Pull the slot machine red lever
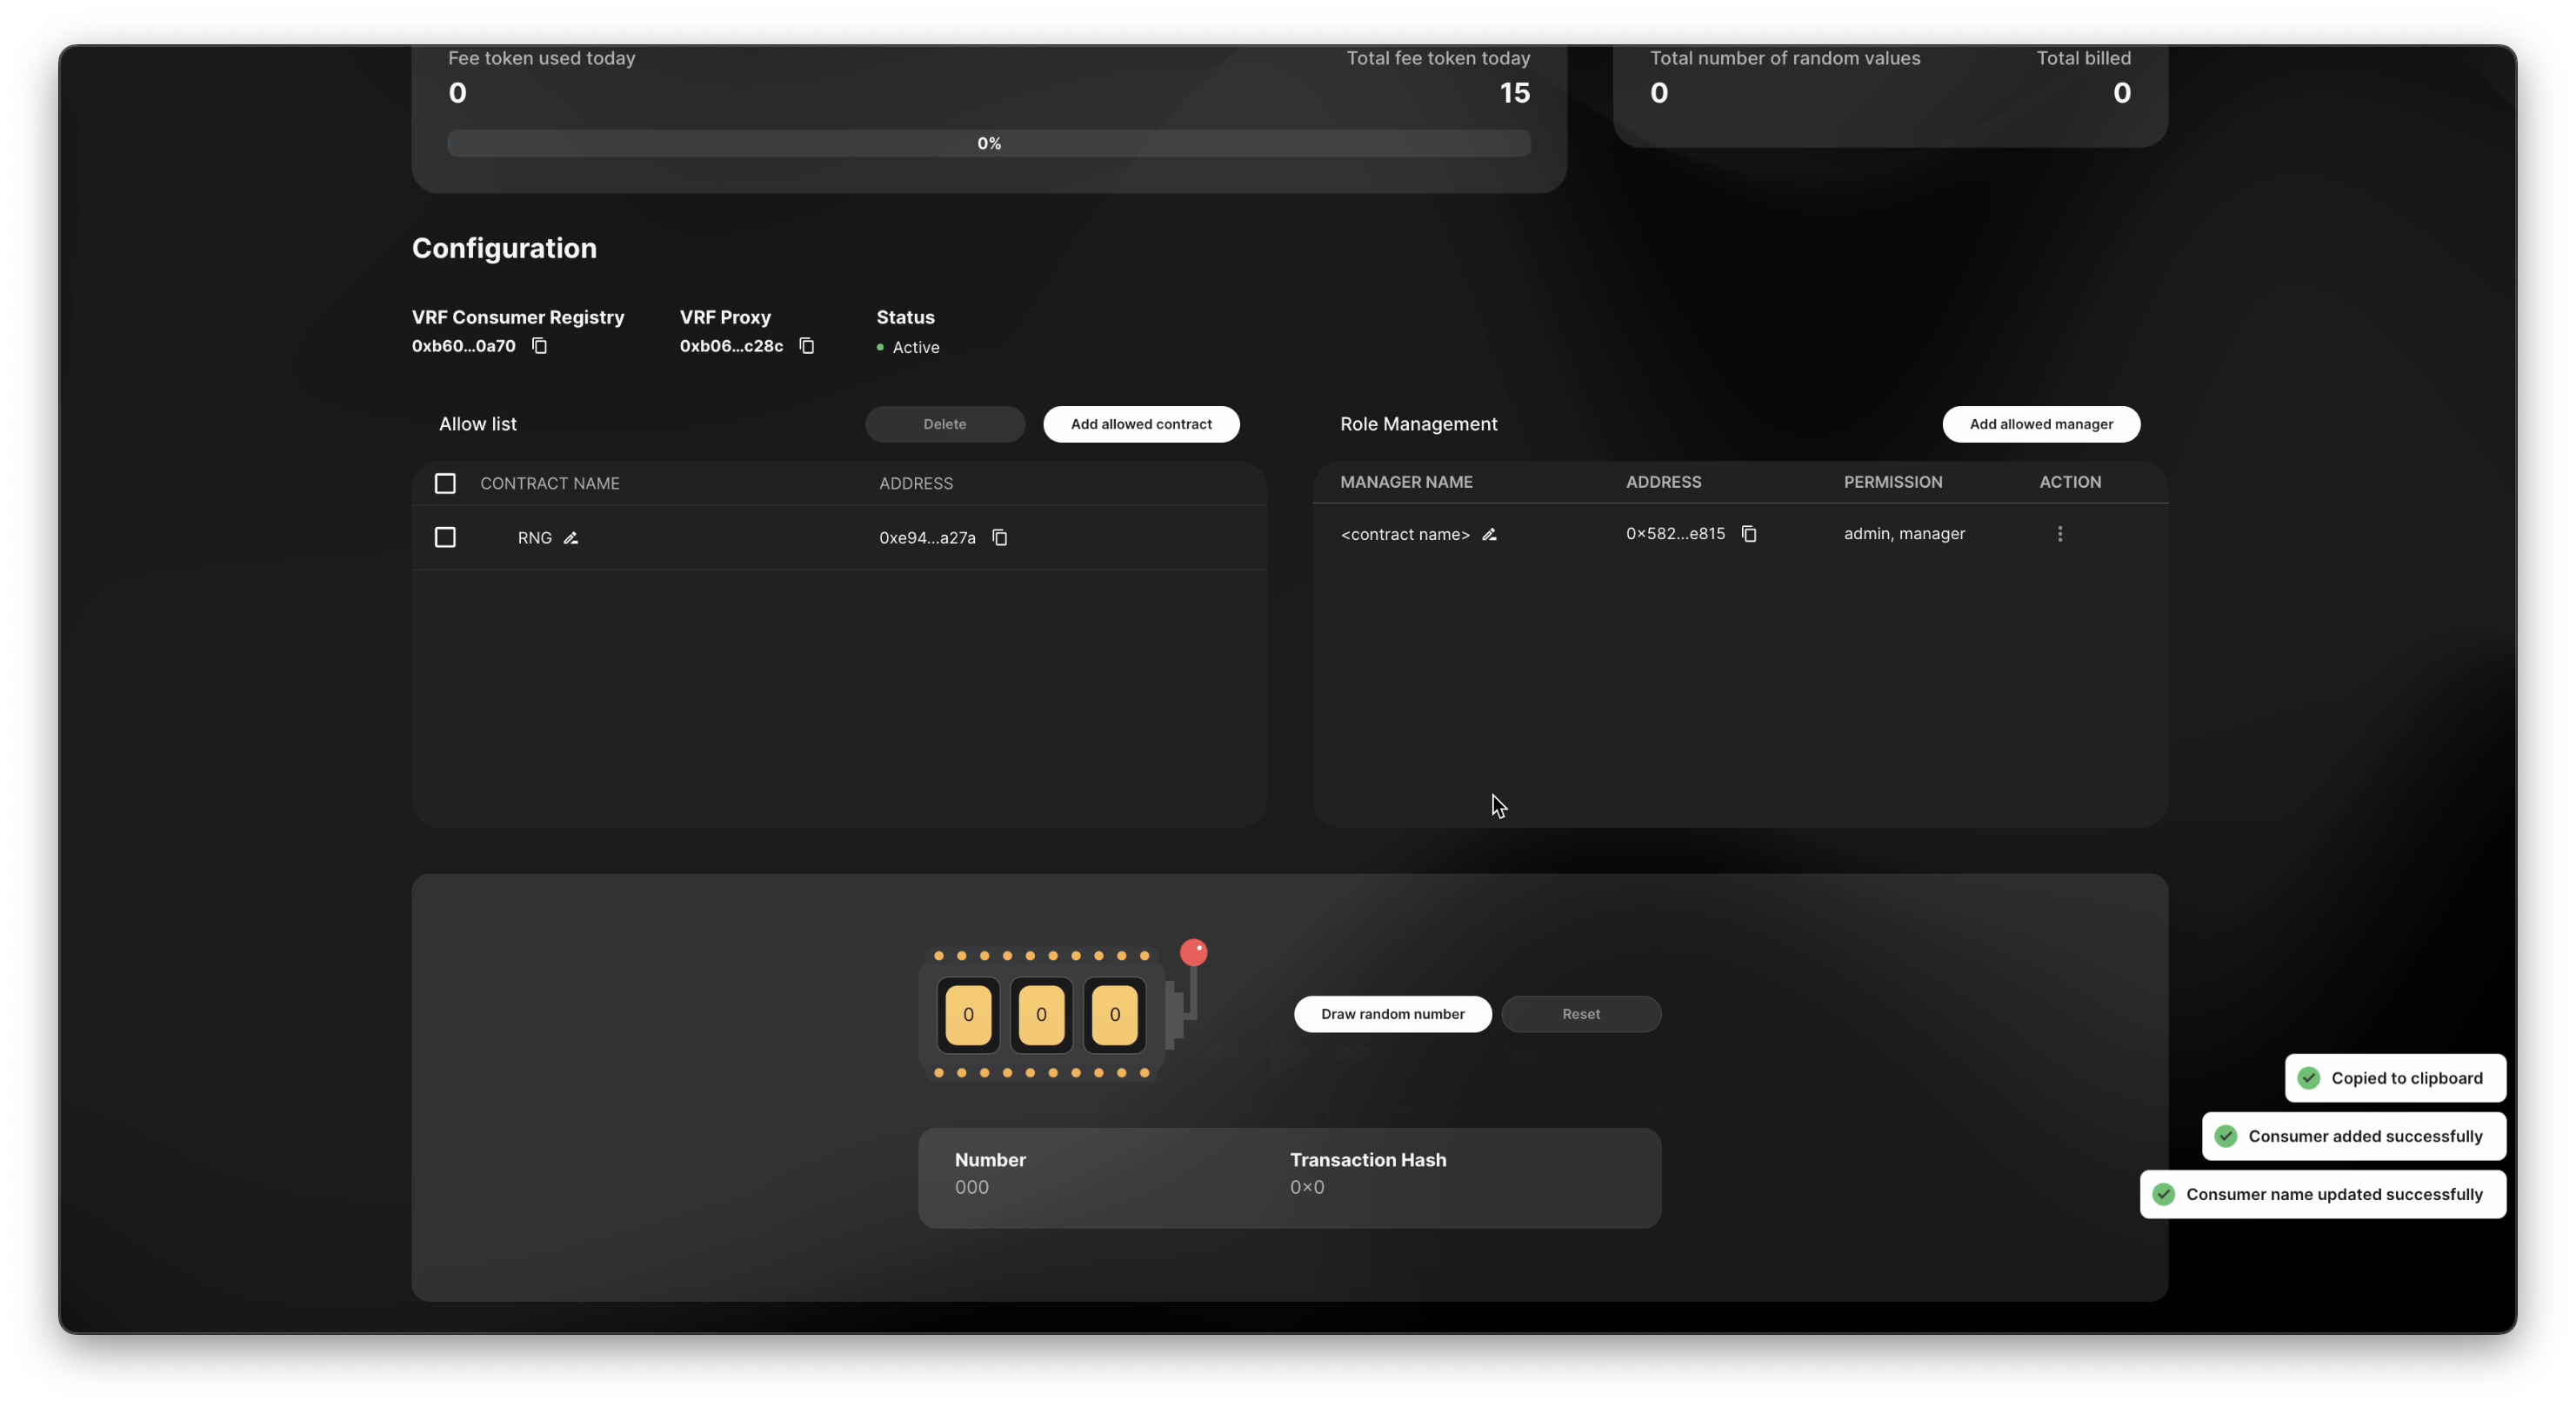The height and width of the screenshot is (1407, 2576). click(x=1193, y=953)
